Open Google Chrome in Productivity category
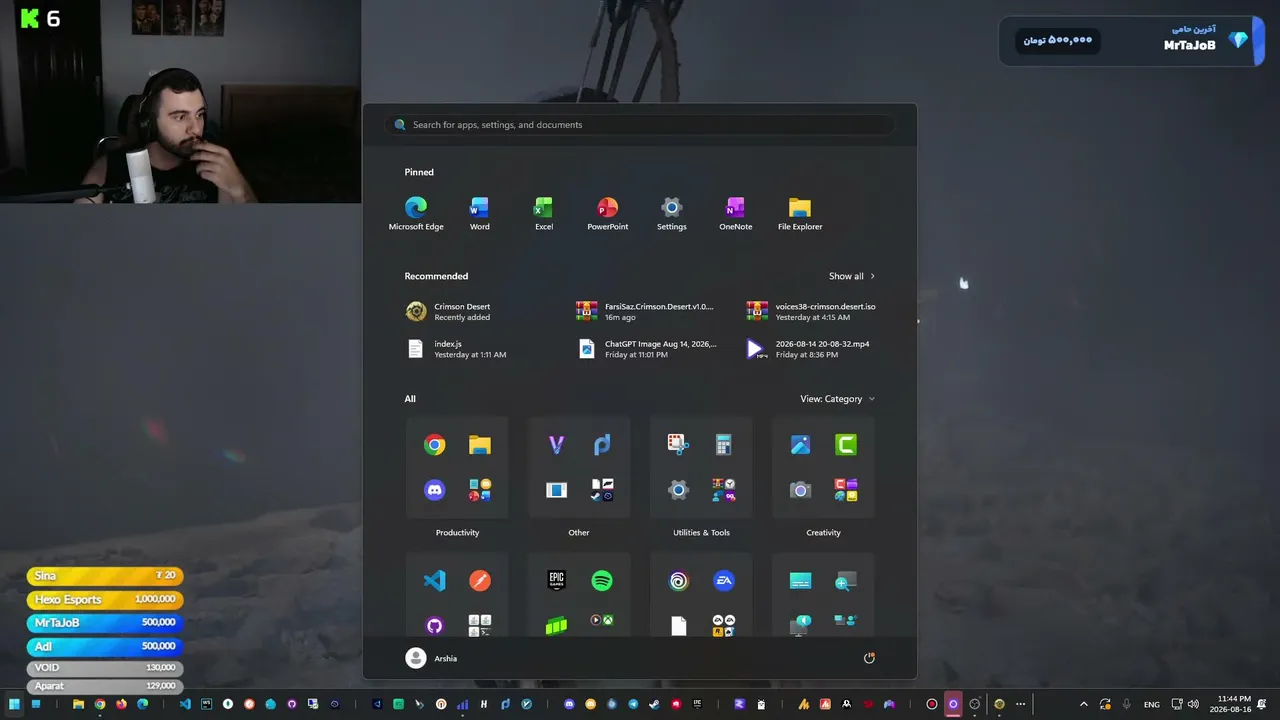The height and width of the screenshot is (720, 1280). pyautogui.click(x=434, y=445)
